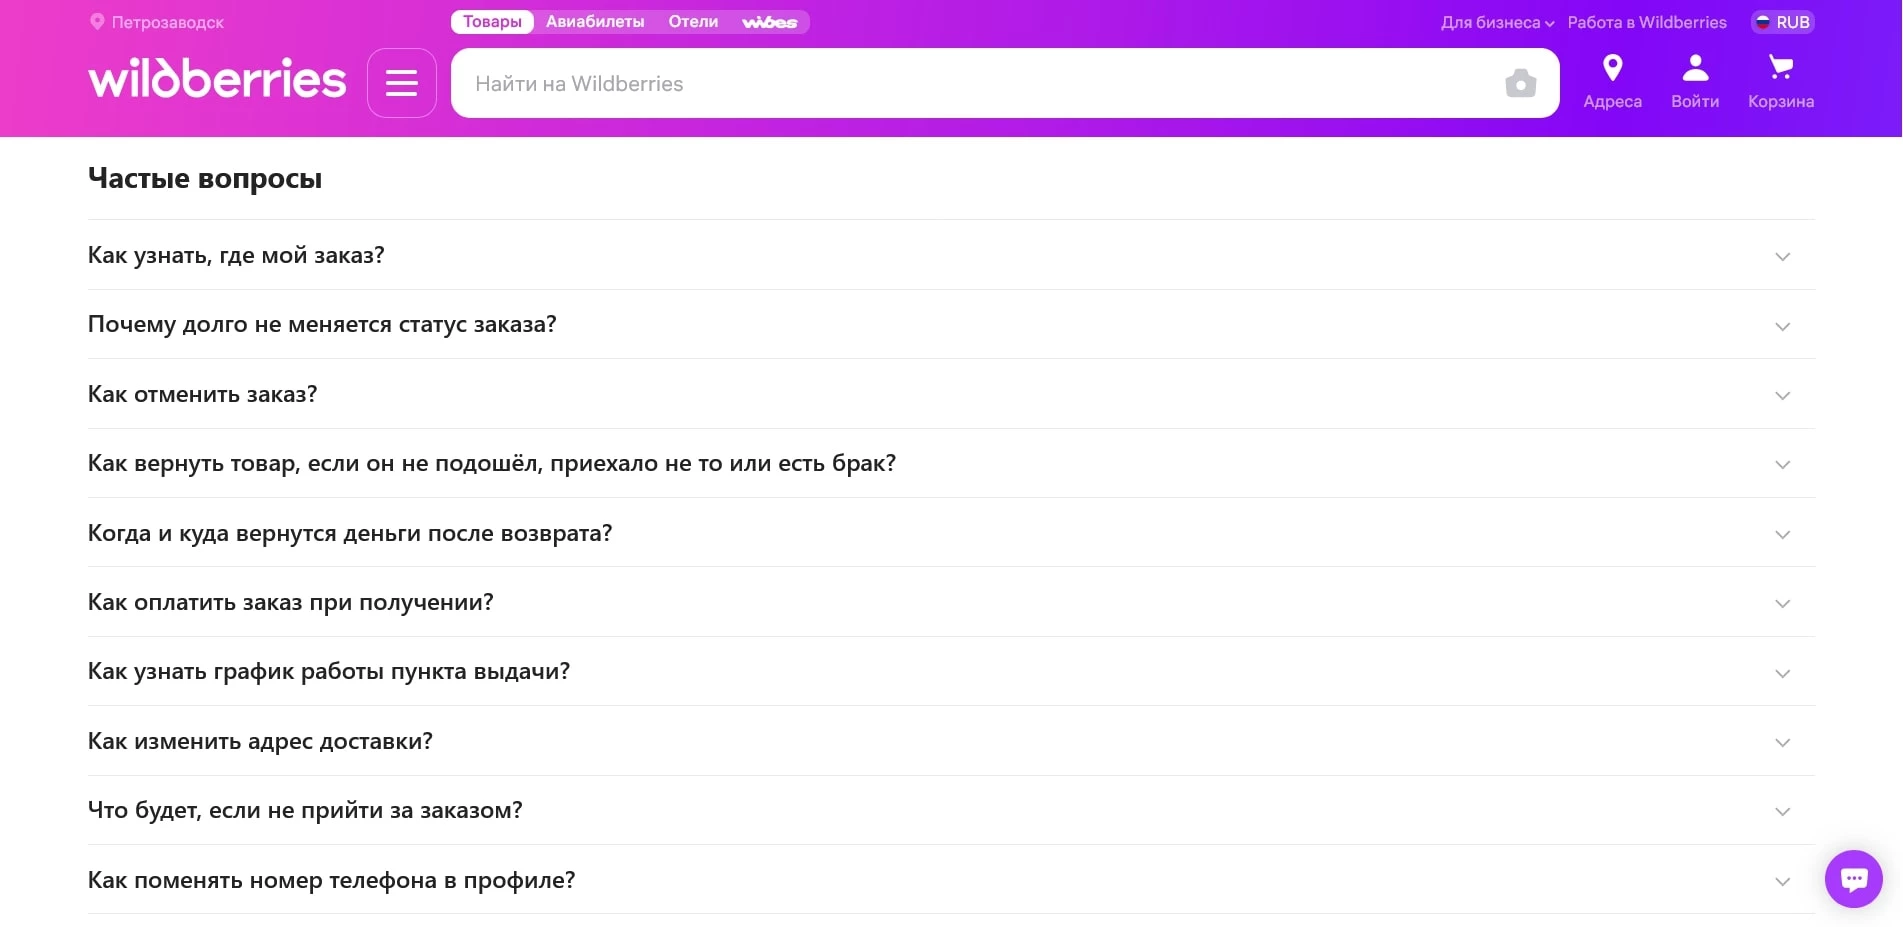Screen dimensions: 1903x927
Task: Open the support chat bubble
Action: tap(1853, 878)
